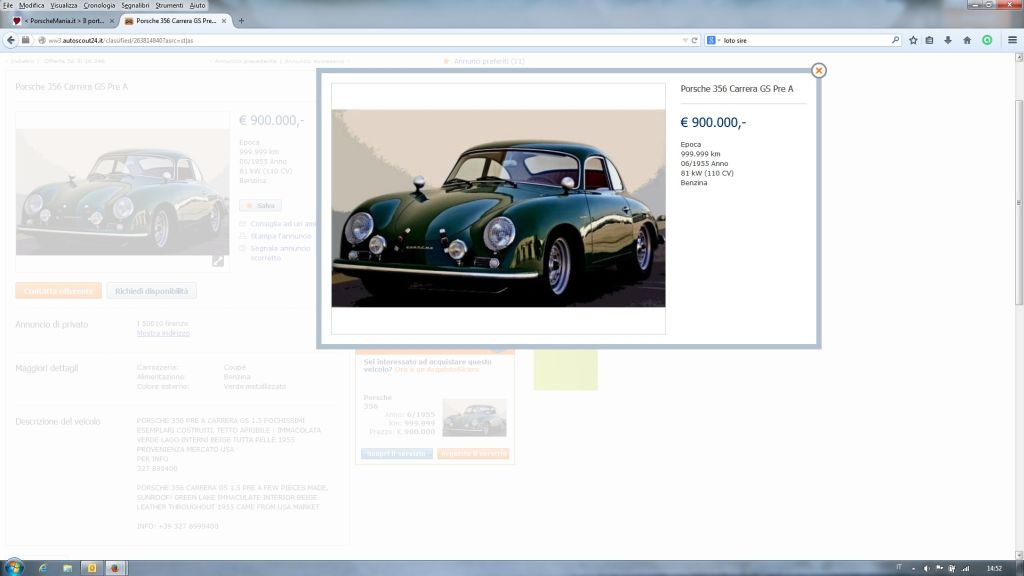Open the File menu
The image size is (1024, 576).
coord(8,5)
